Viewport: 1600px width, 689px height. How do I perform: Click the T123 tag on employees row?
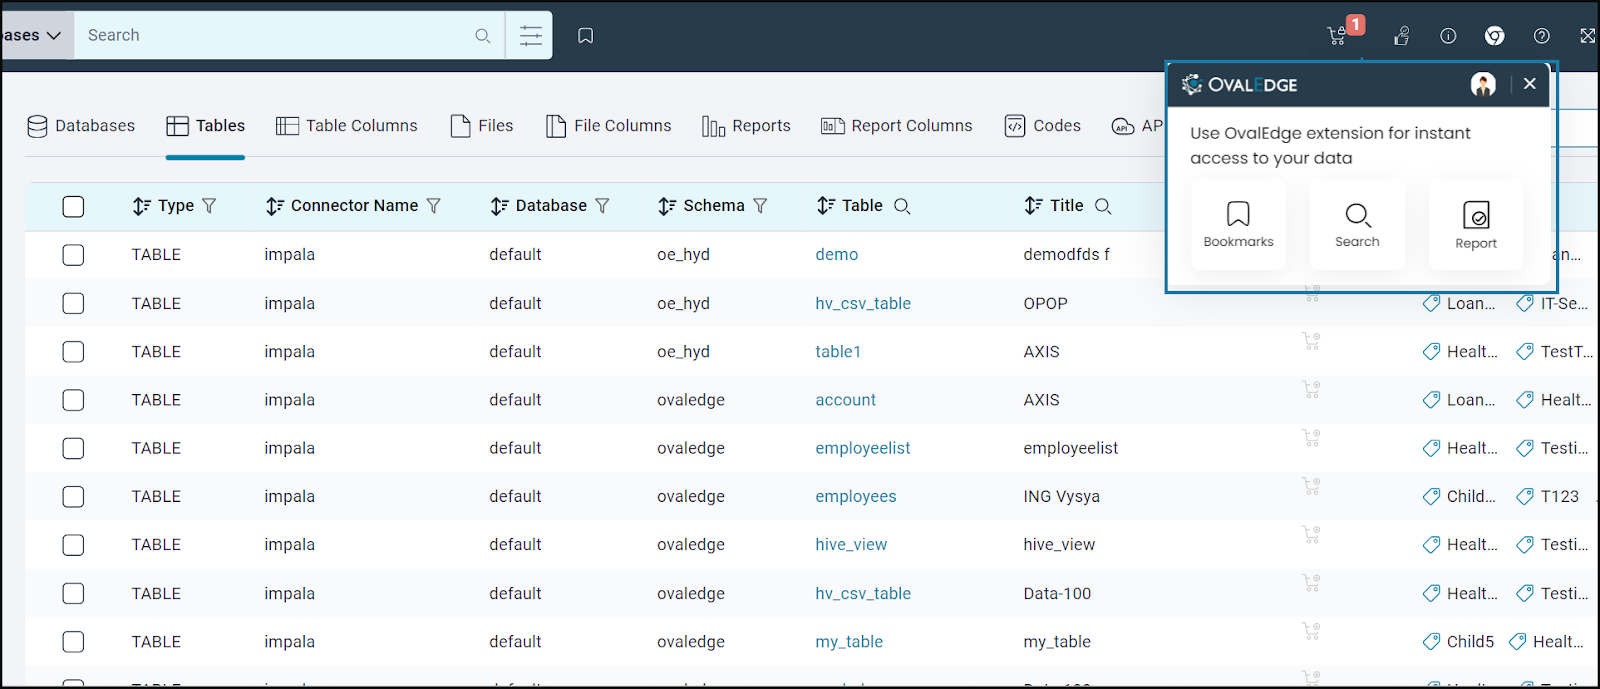pos(1548,497)
